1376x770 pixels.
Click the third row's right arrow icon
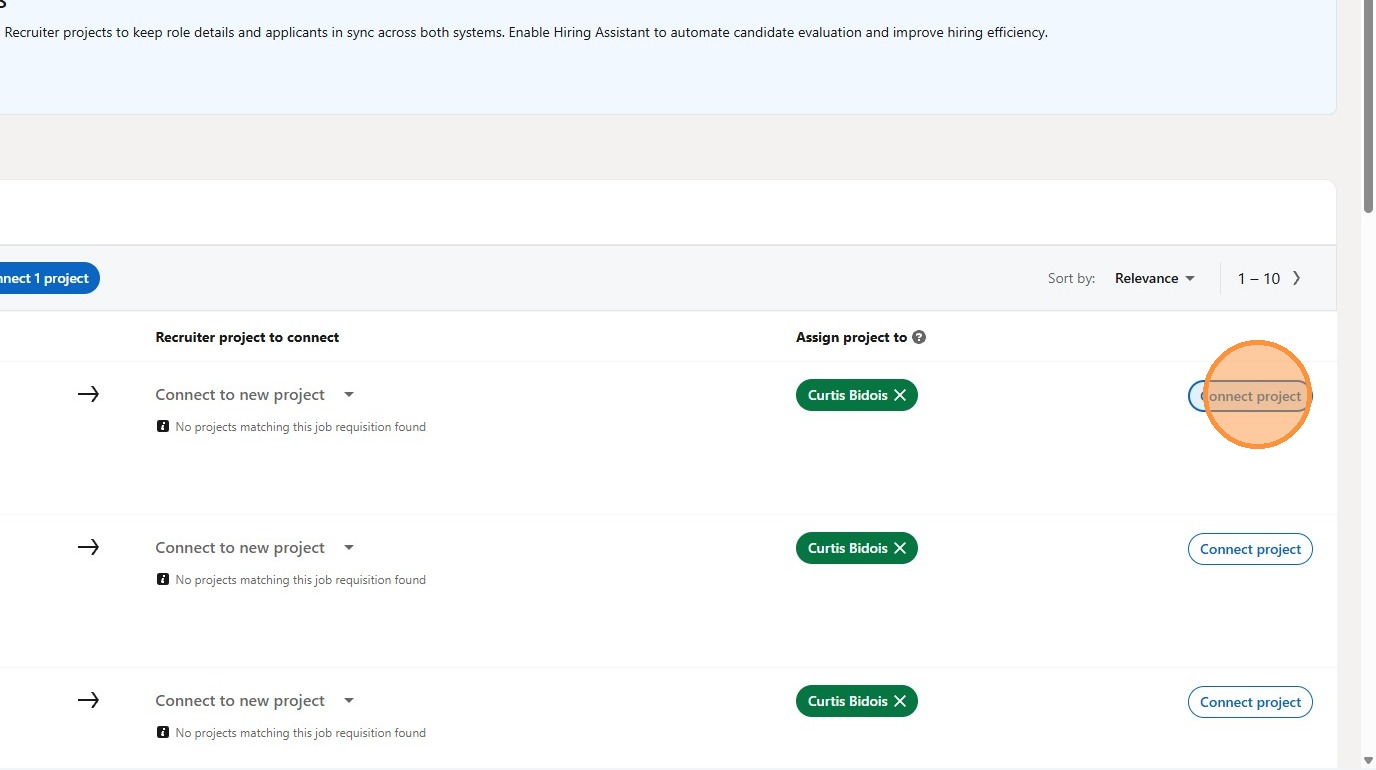(x=88, y=700)
